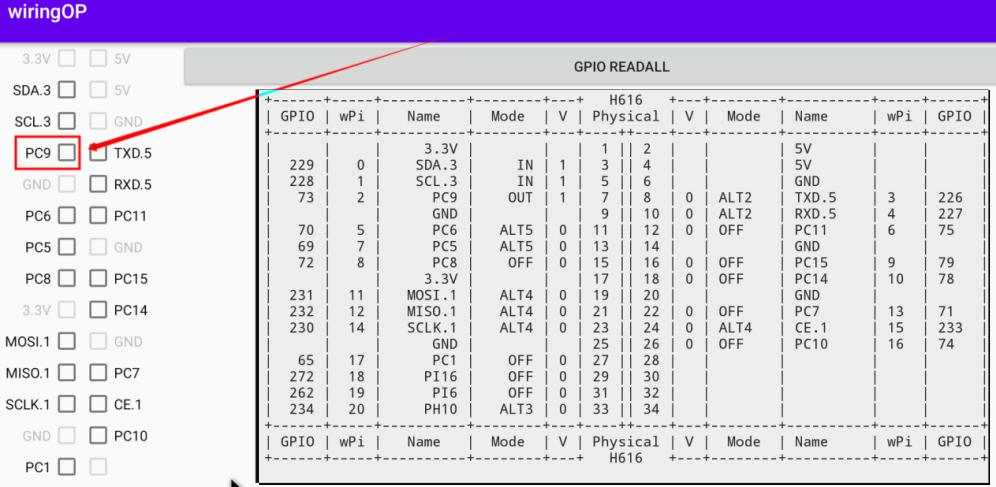Select the greyed 3.3V checkbox beside PC14

coord(67,310)
